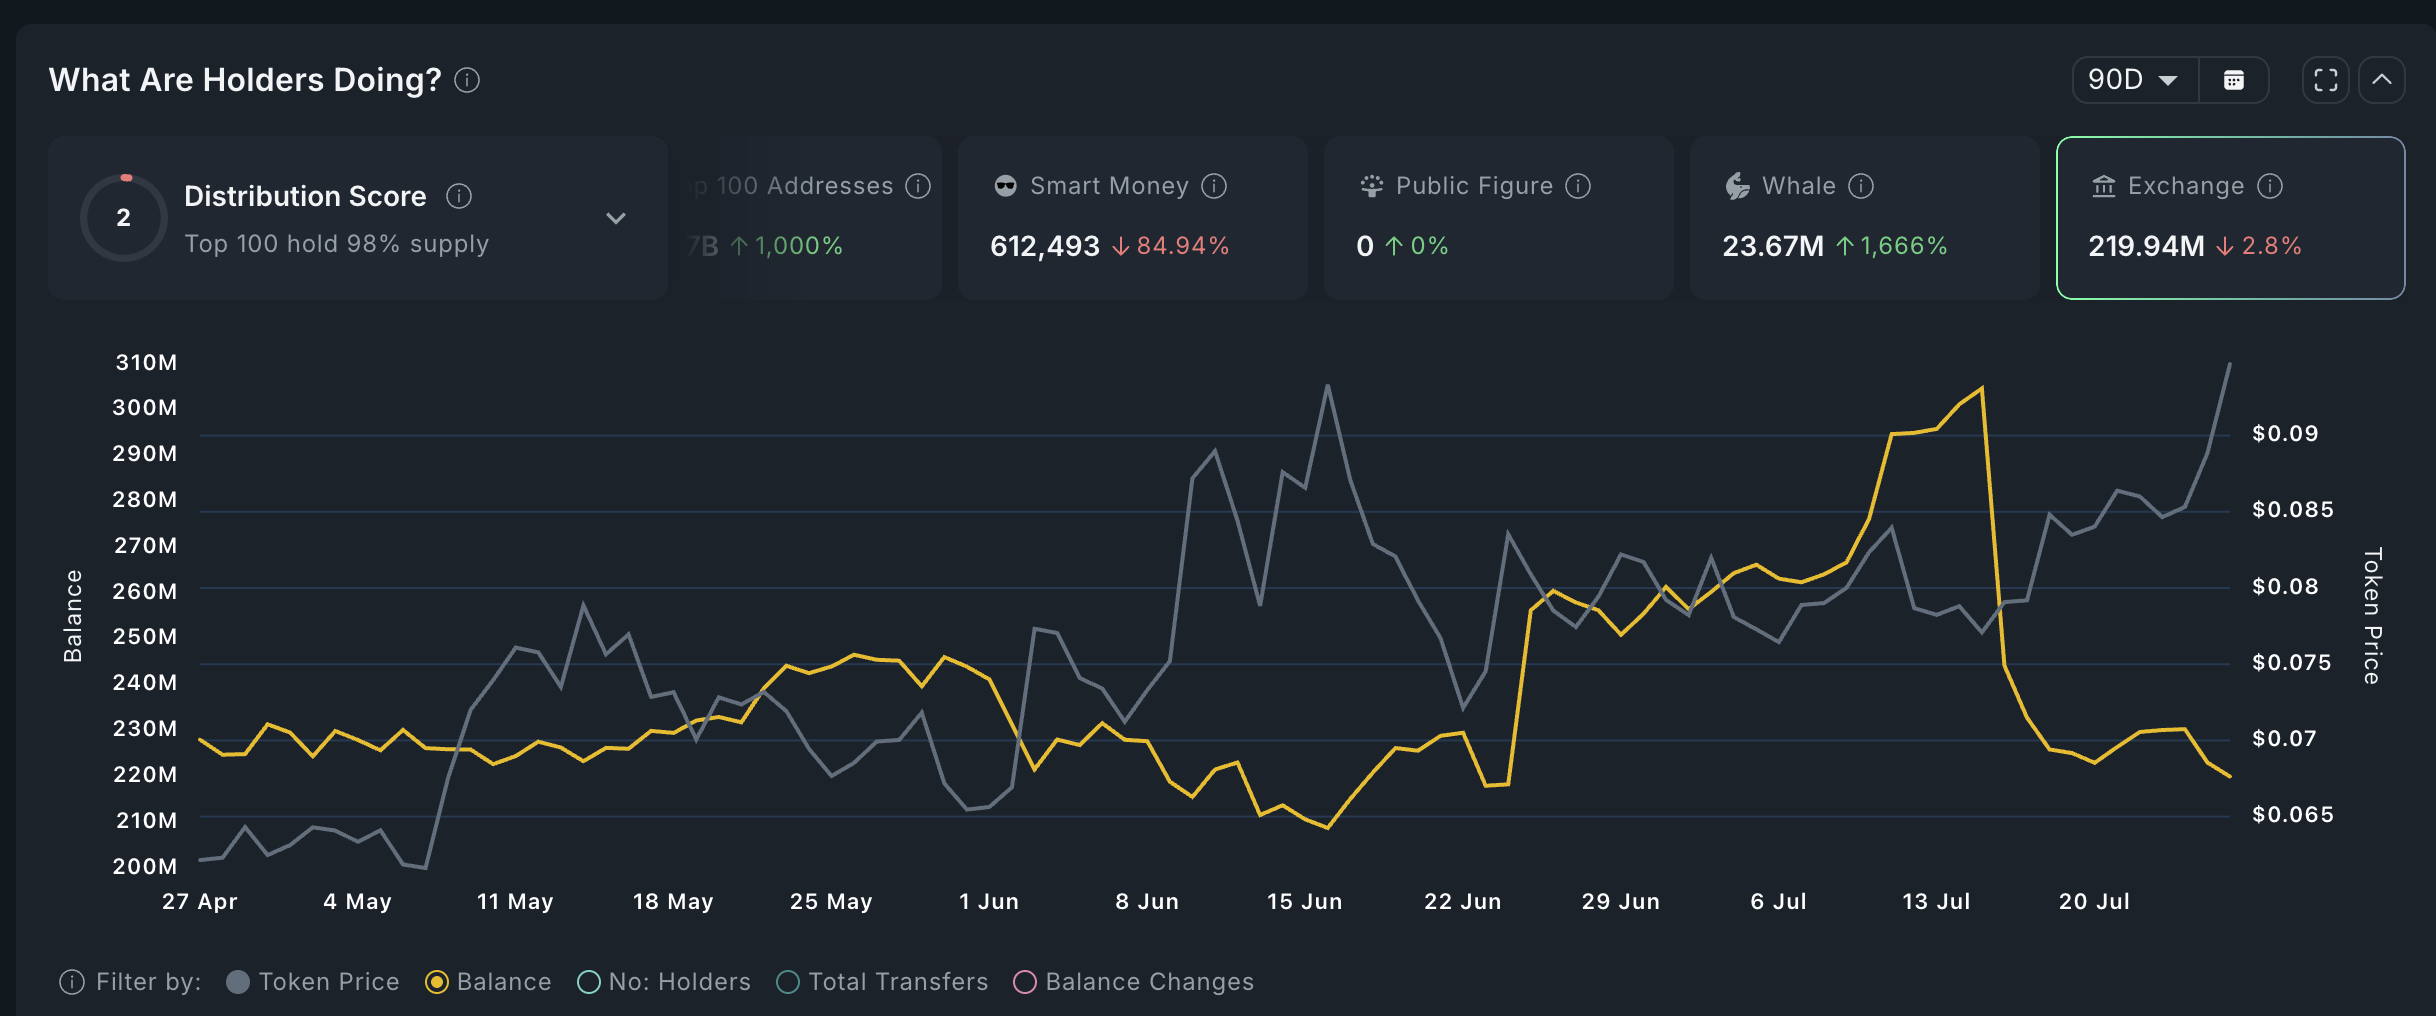
Task: Enable the Balance Changes filter
Action: [x=1025, y=982]
